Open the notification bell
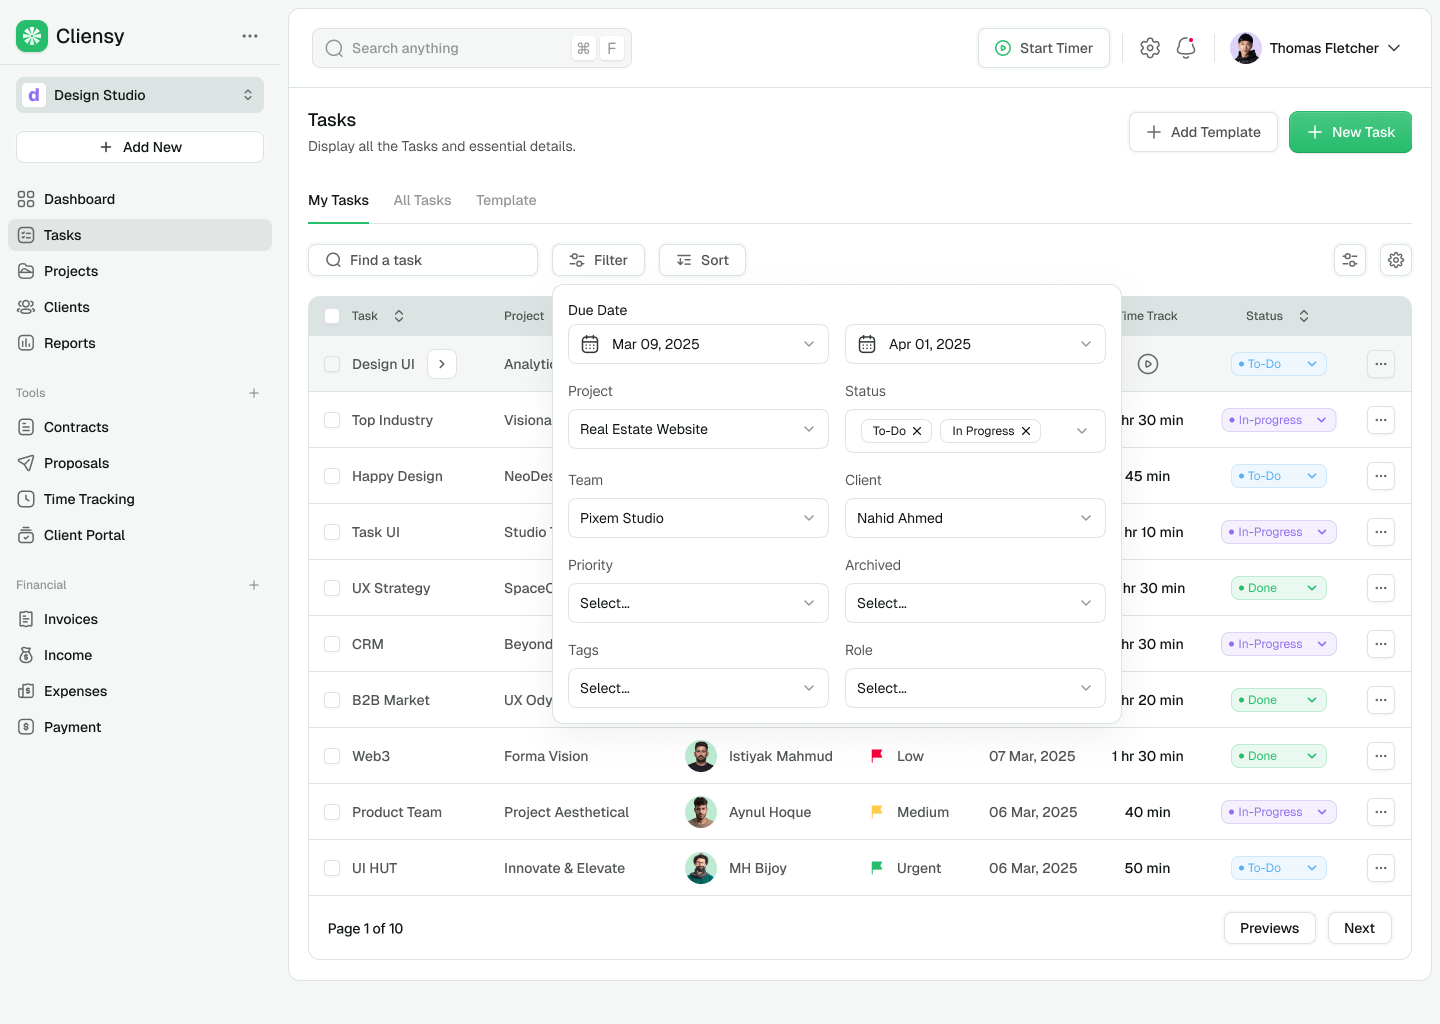Viewport: 1440px width, 1024px height. tap(1186, 47)
